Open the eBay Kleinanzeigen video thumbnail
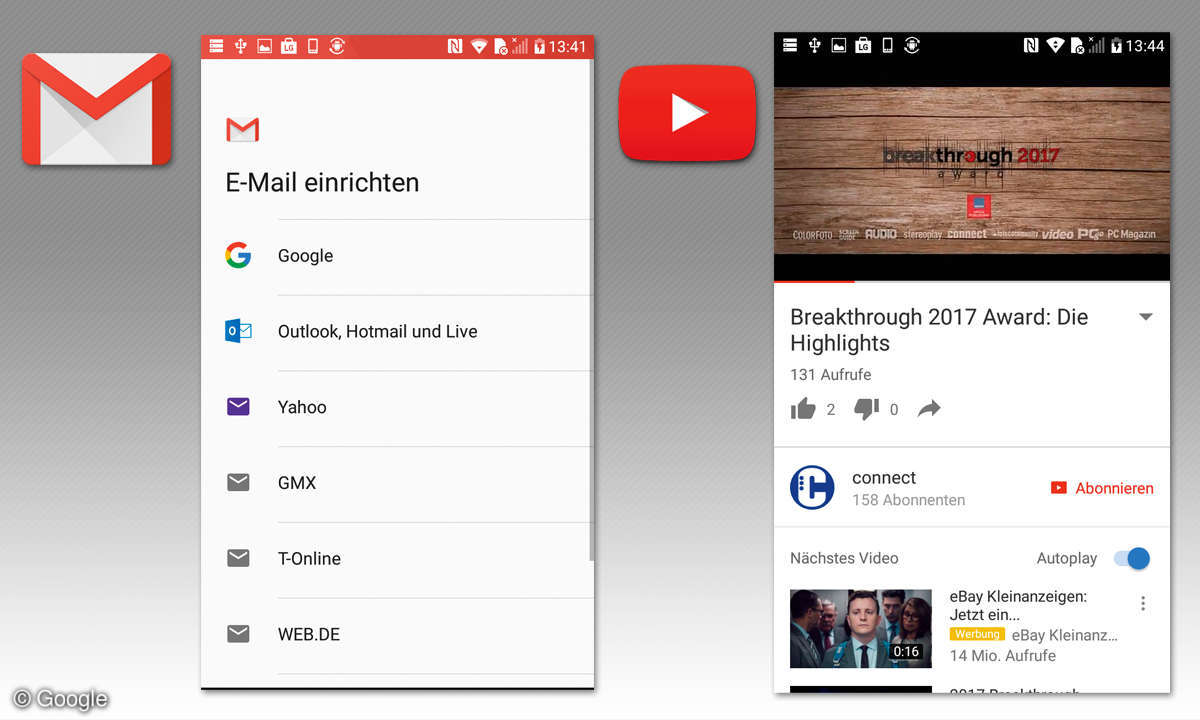The width and height of the screenshot is (1200, 720). coord(860,628)
